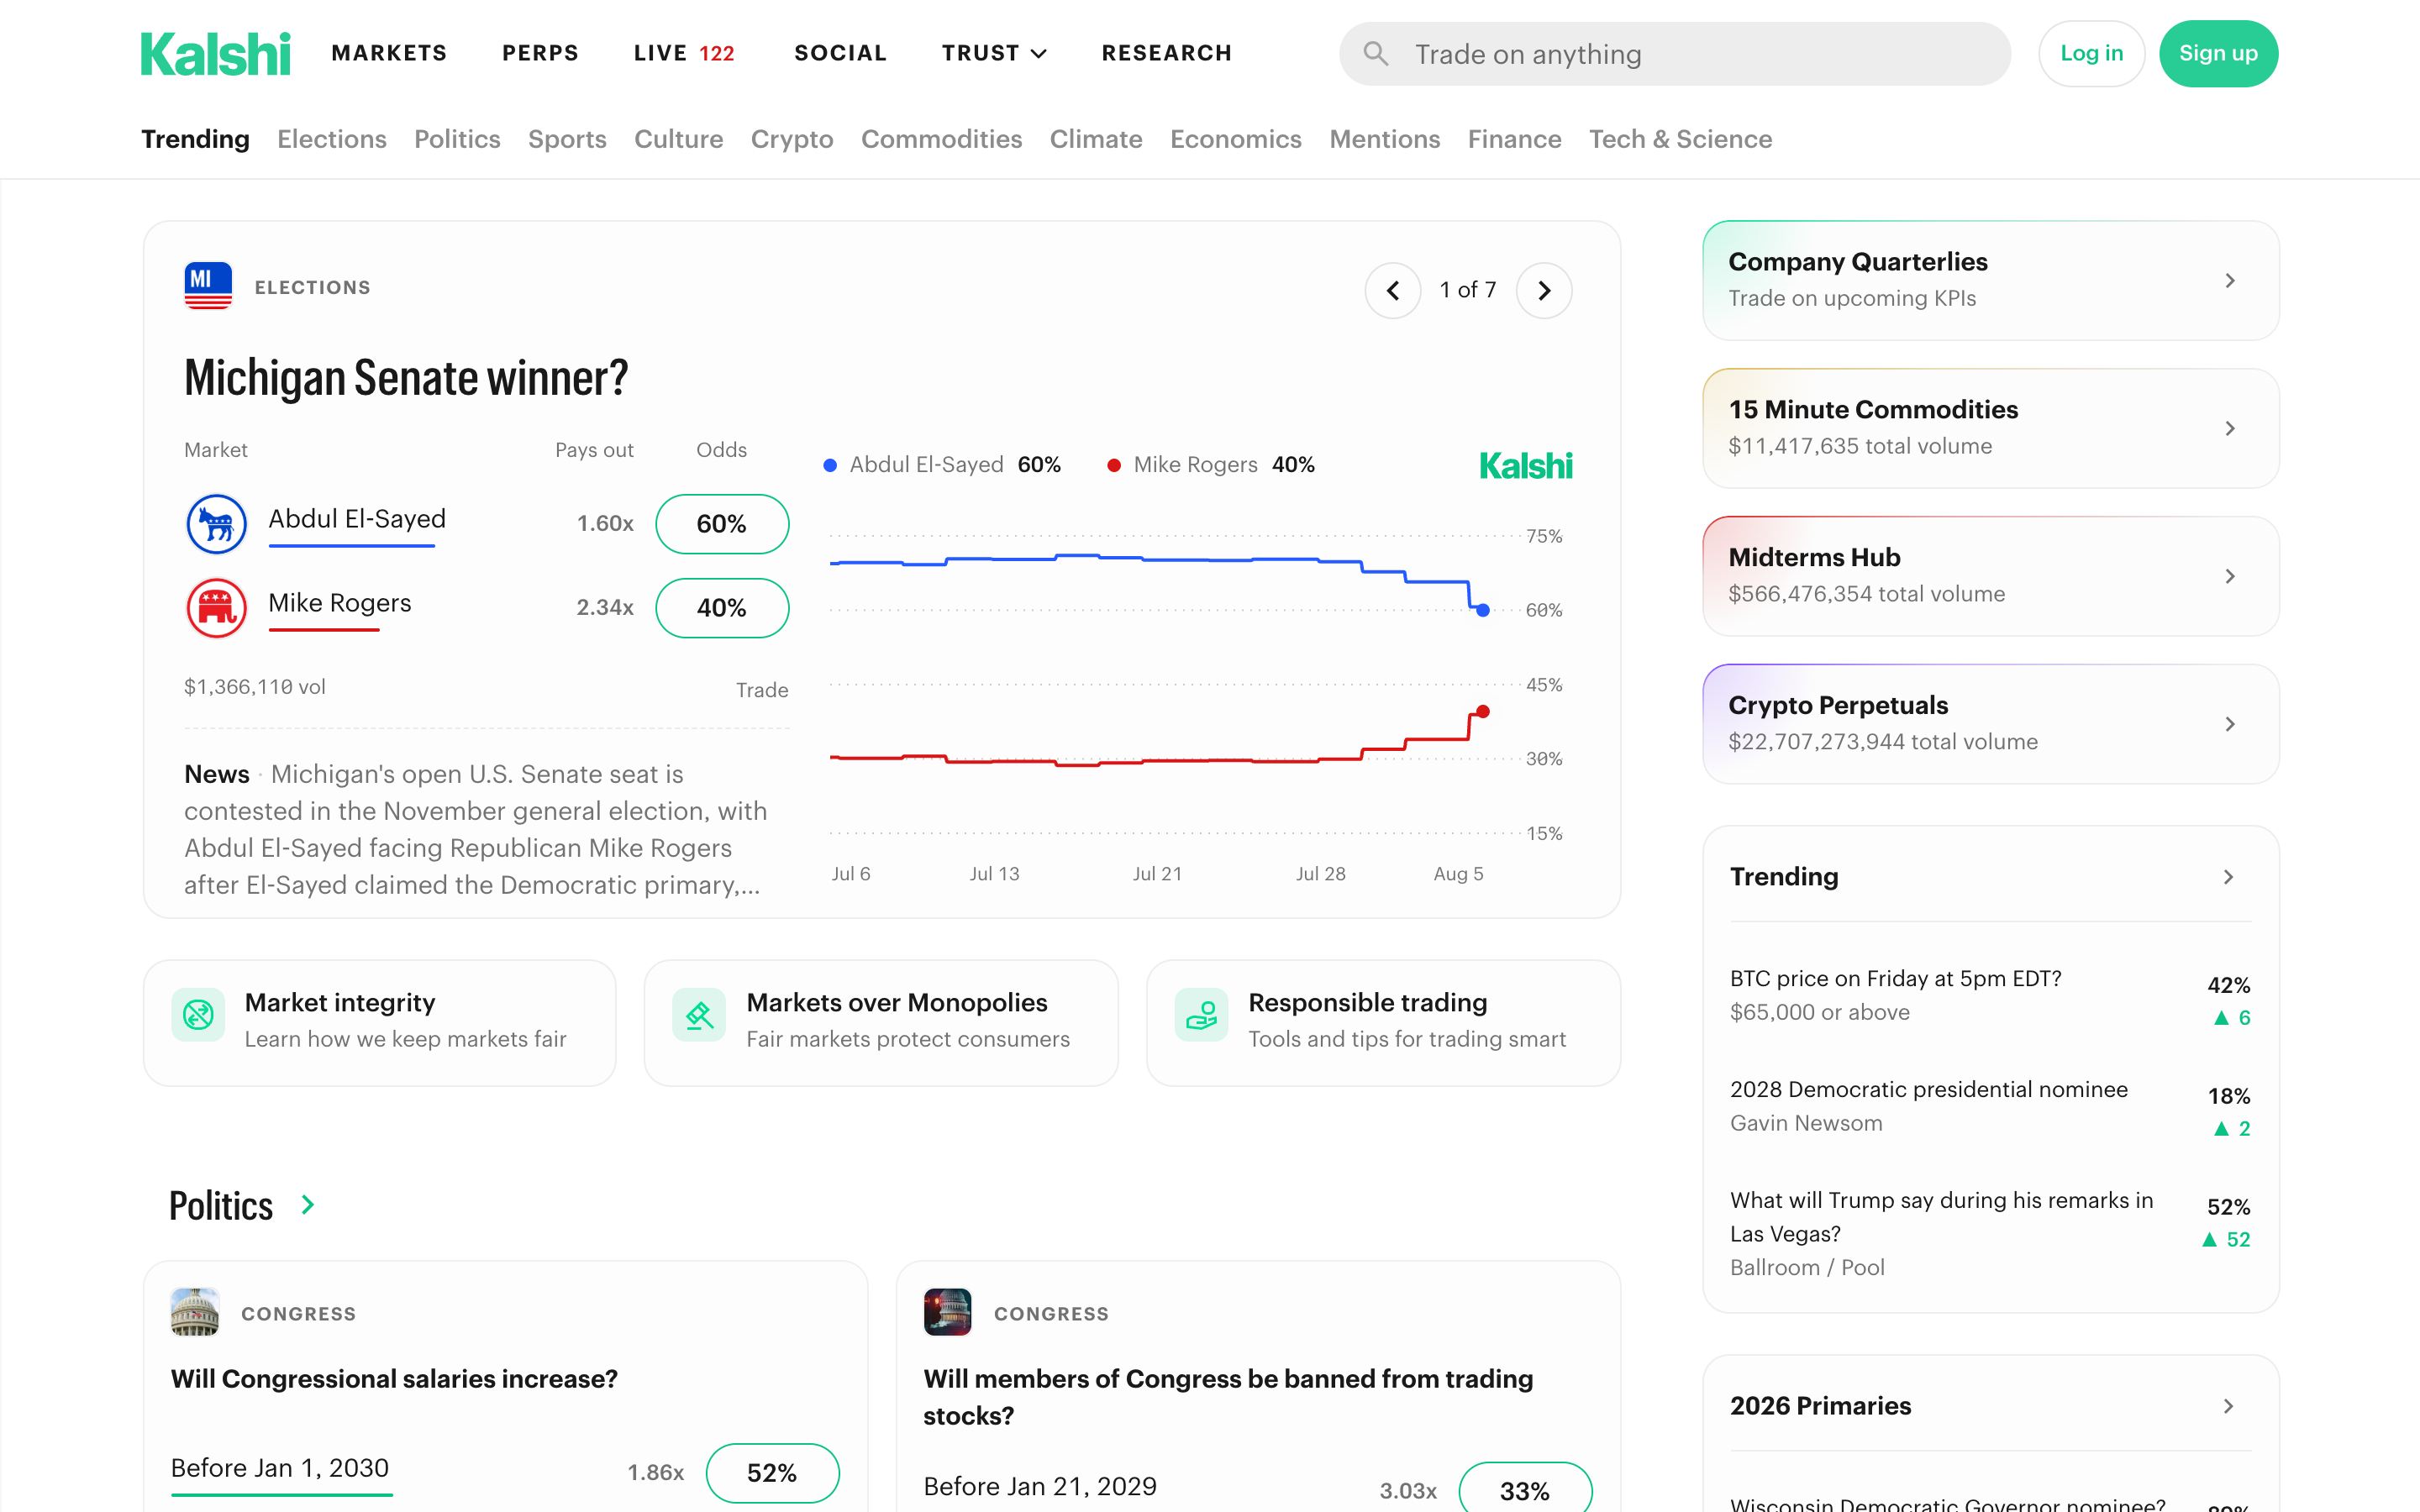Click the blue El-Sayed chart endpoint marker

pos(1483,610)
